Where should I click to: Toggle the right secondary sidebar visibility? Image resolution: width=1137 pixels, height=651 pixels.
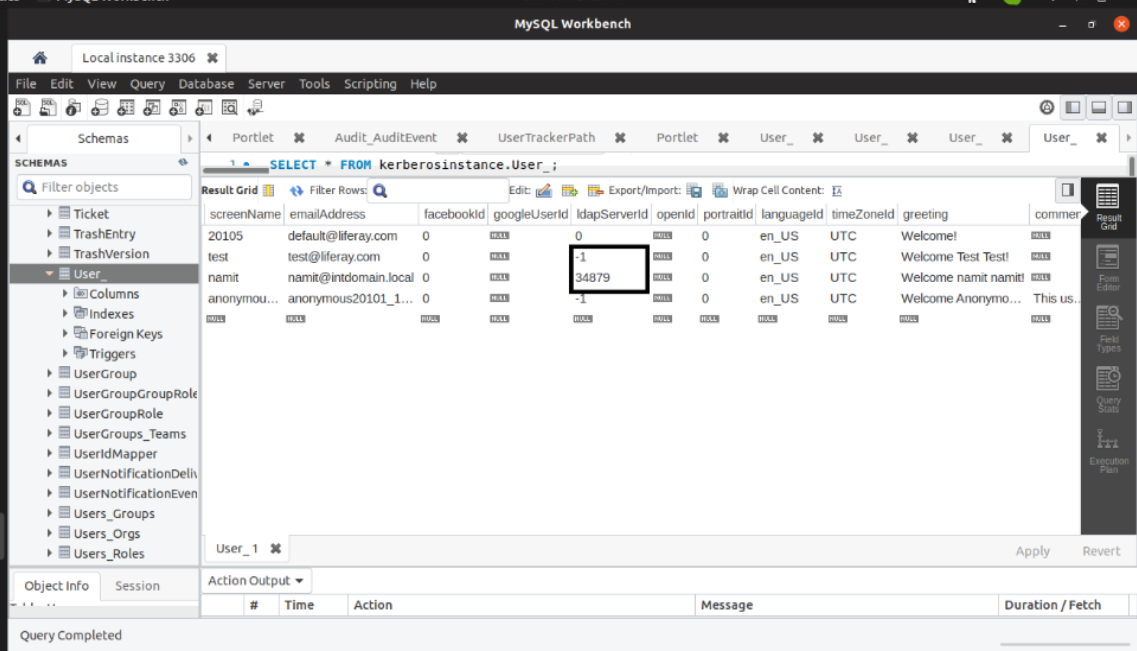coord(1125,108)
